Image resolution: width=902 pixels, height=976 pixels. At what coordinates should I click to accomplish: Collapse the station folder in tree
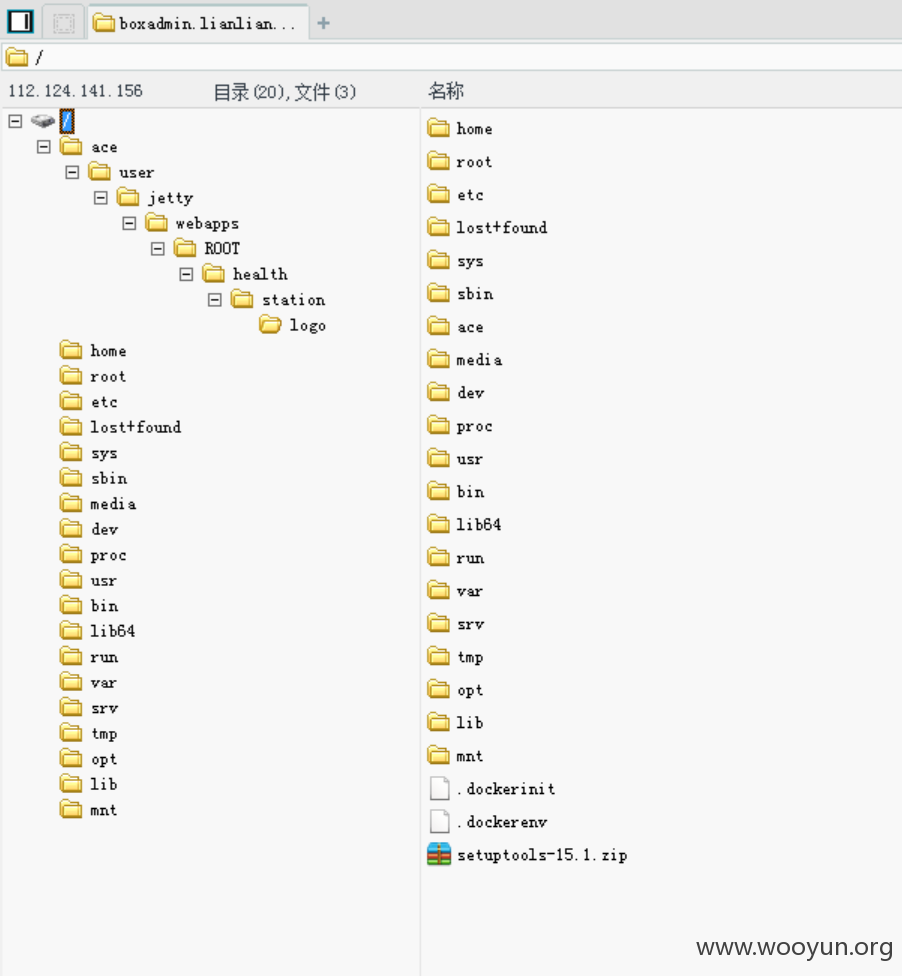(x=215, y=299)
